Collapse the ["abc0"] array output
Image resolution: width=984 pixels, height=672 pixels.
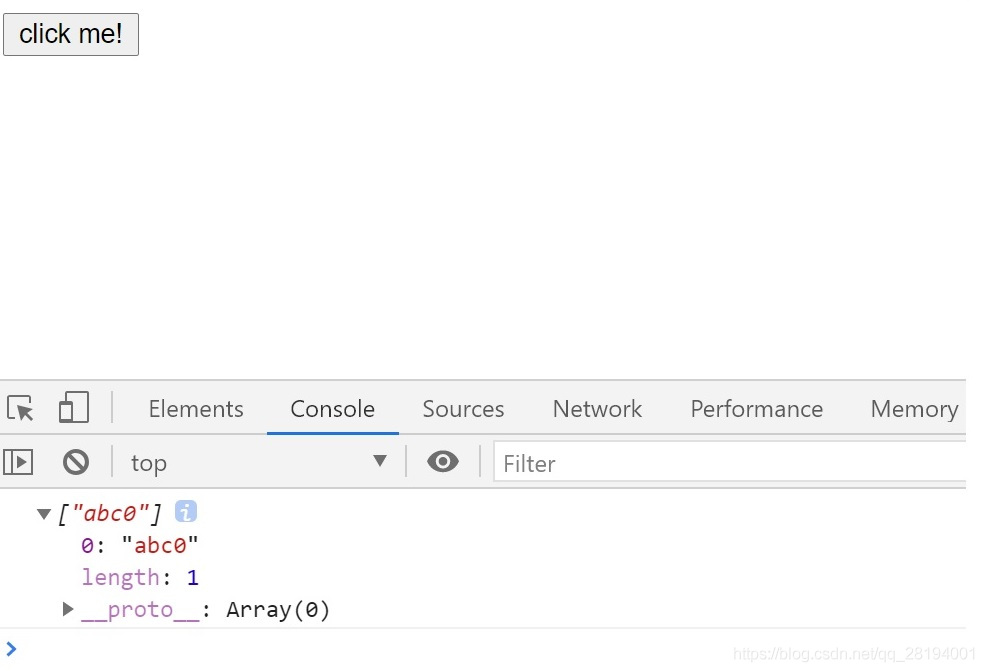click(x=43, y=514)
